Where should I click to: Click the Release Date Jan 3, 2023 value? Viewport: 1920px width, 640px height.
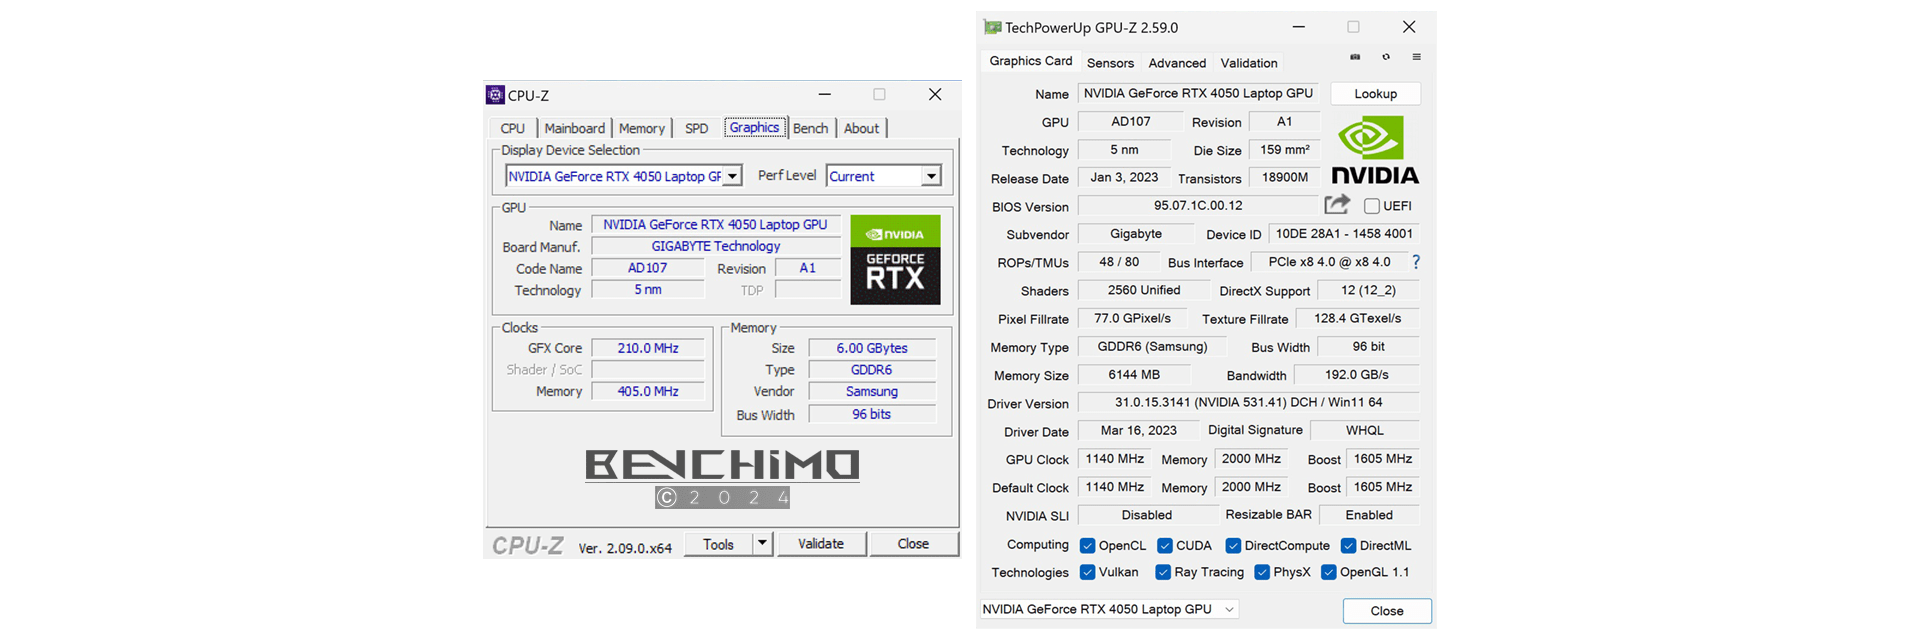[x=1124, y=177]
